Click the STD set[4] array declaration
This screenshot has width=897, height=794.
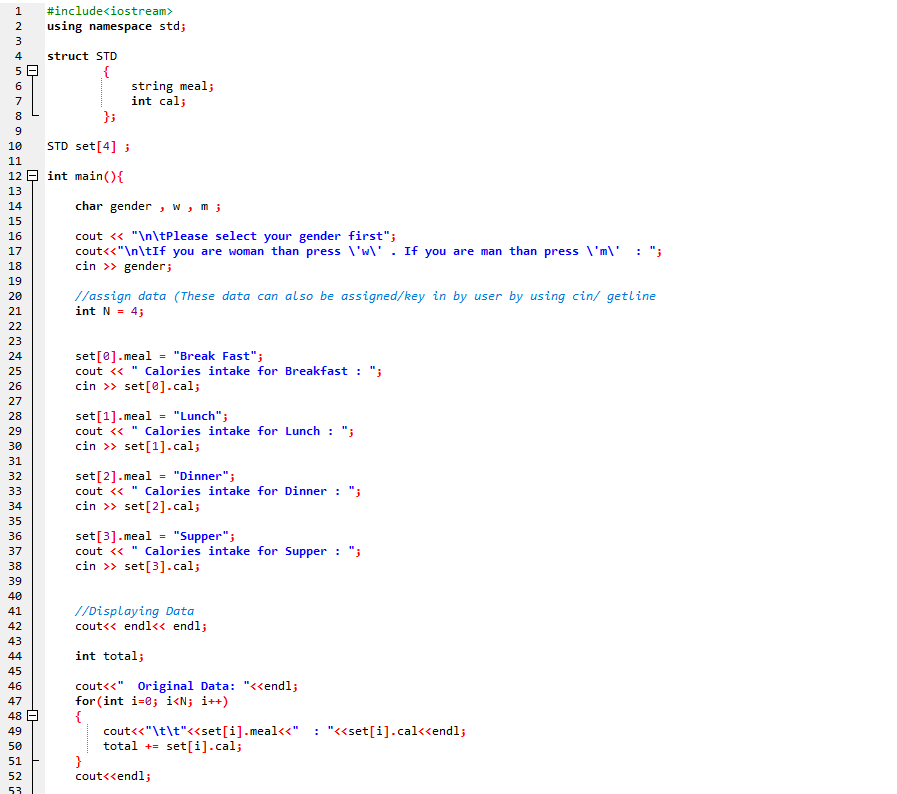87,145
